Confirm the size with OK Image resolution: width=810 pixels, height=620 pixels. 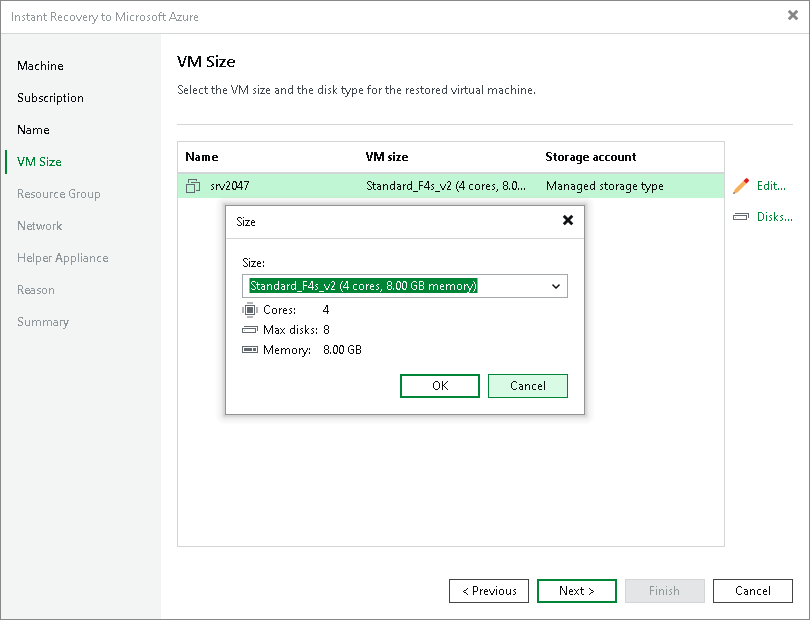(440, 386)
